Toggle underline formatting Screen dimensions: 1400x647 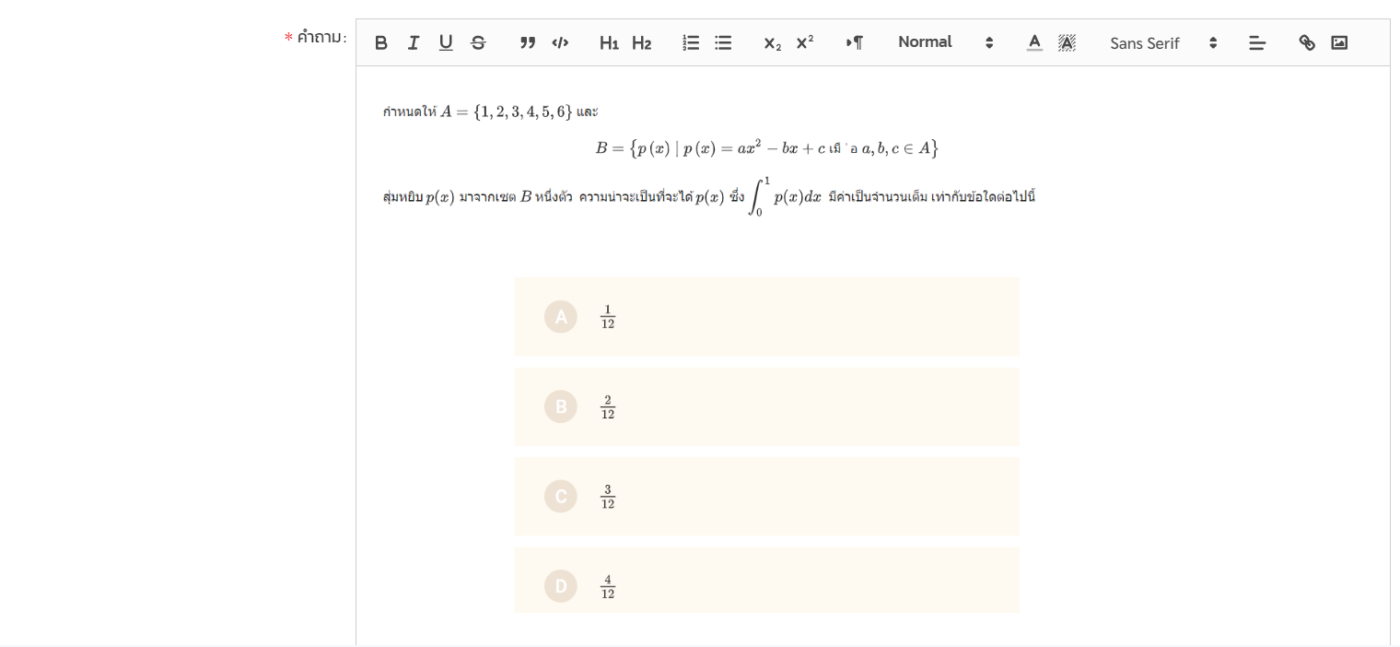click(446, 43)
